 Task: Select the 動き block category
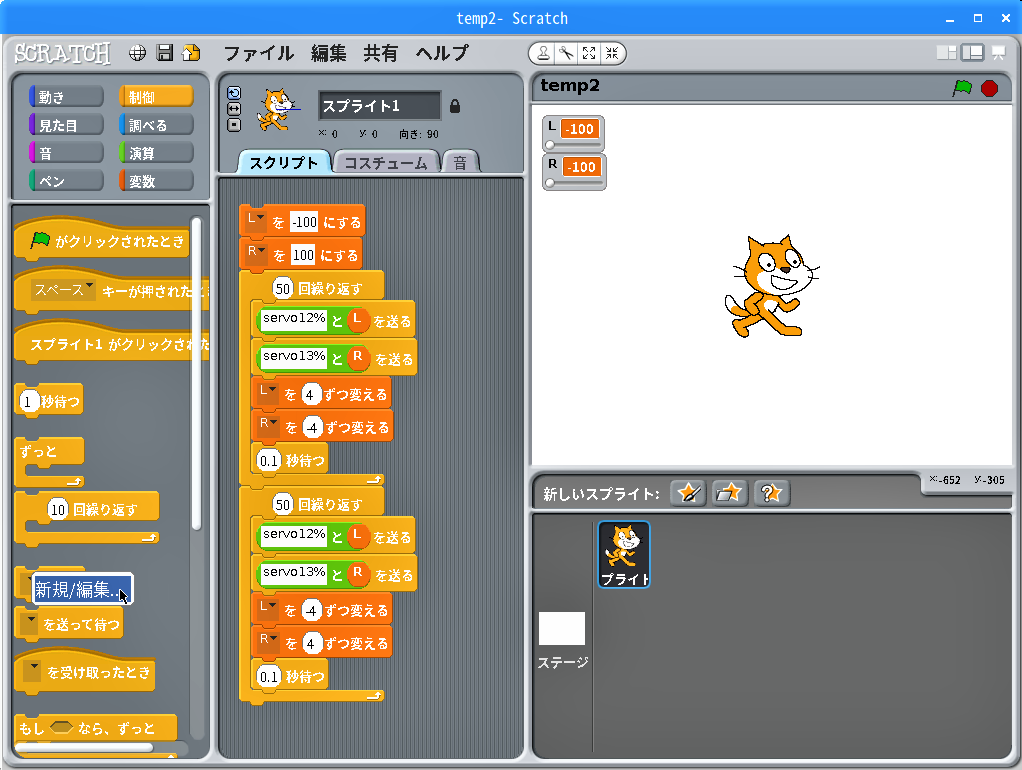tap(66, 96)
